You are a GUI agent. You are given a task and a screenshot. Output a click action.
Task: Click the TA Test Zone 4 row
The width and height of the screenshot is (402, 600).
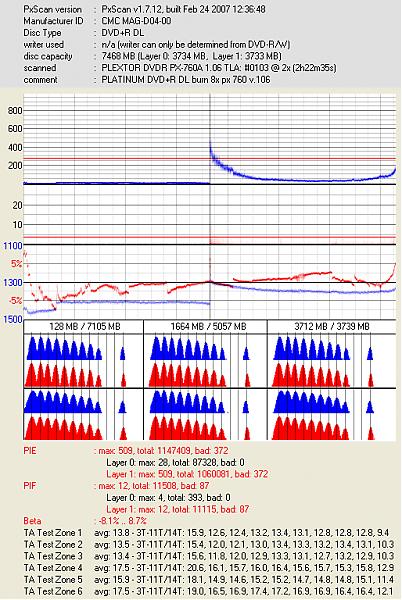(209, 568)
